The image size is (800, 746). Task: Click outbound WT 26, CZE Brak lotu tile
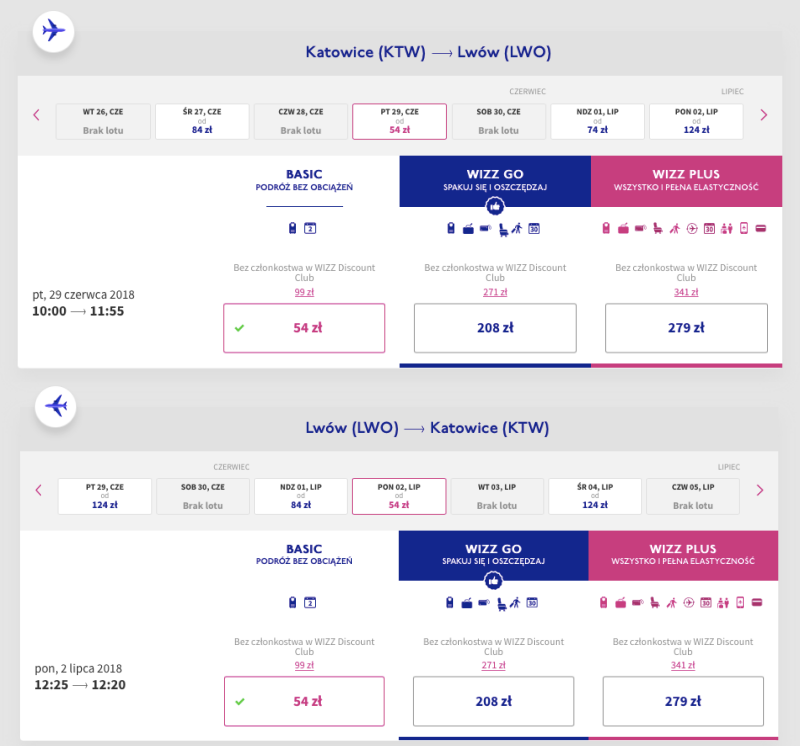click(103, 121)
